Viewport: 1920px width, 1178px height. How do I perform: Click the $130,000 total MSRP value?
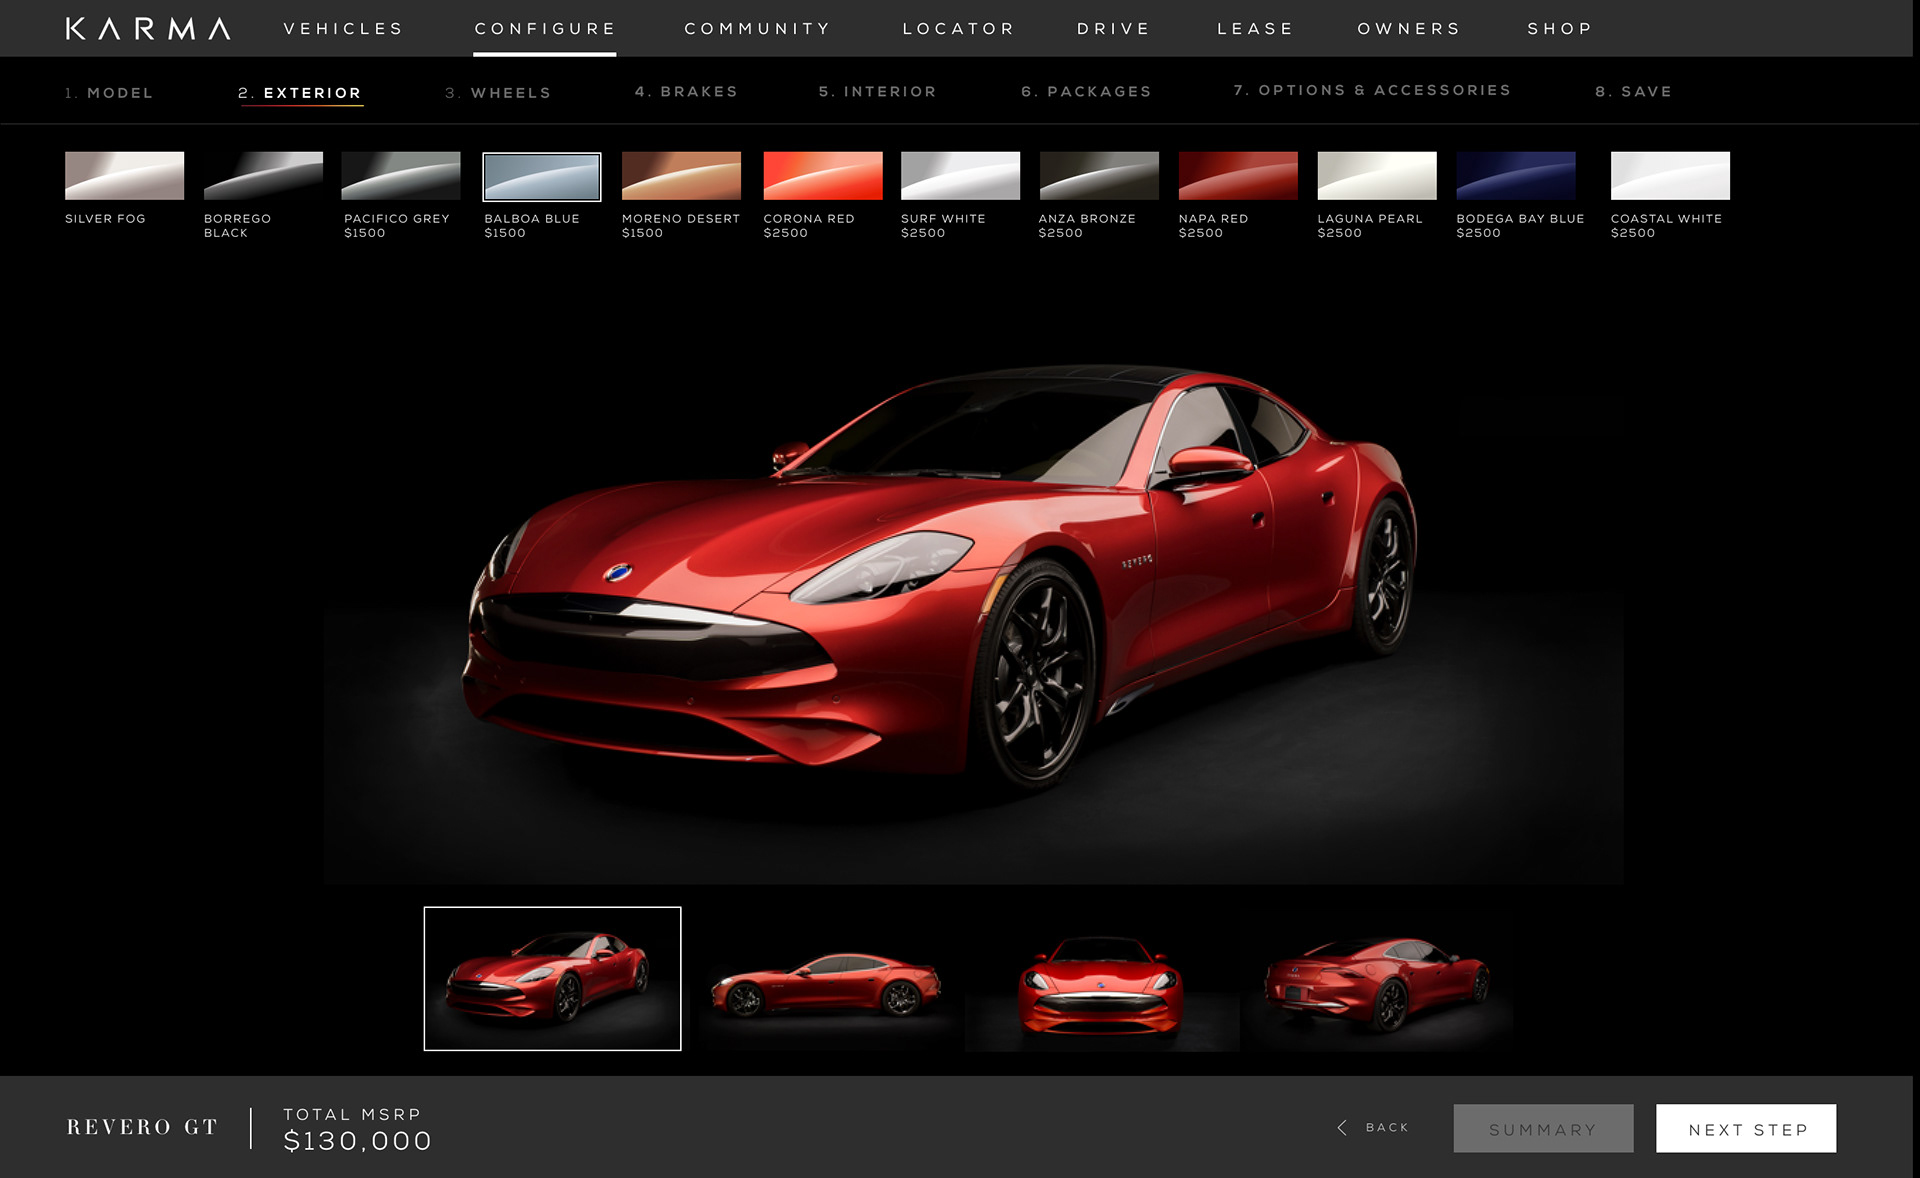[358, 1141]
